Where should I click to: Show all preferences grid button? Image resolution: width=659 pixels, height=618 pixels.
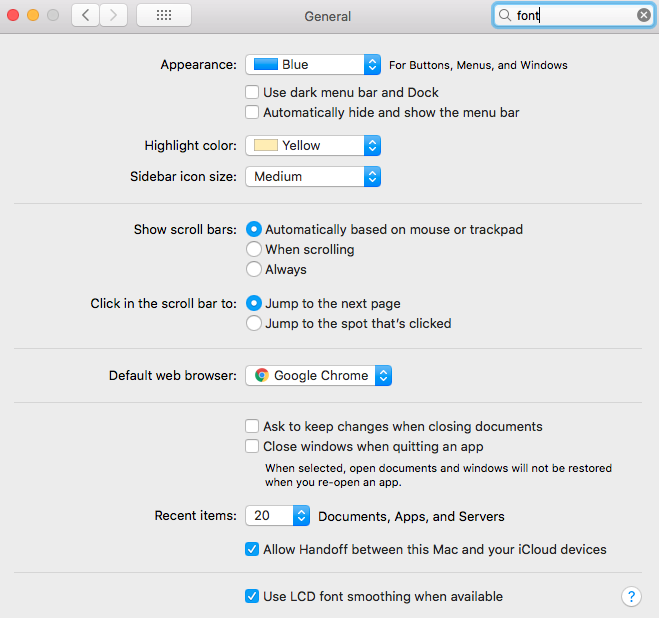[x=164, y=16]
